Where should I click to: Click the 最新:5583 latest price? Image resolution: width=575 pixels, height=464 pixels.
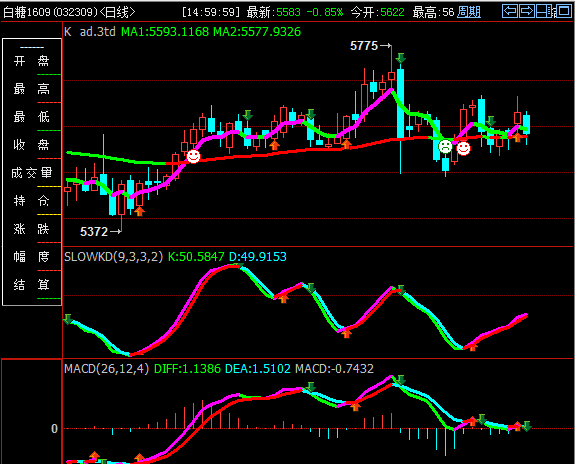click(274, 12)
